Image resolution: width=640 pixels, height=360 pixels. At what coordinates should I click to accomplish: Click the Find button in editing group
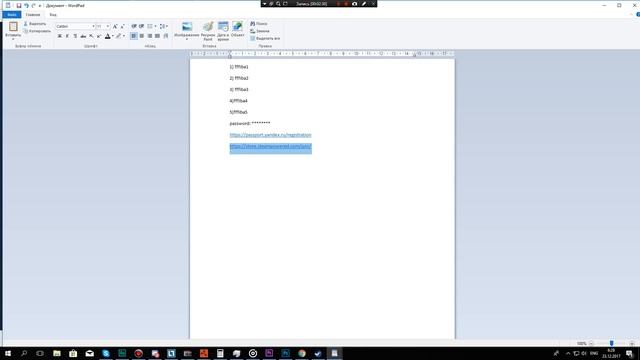[x=259, y=24]
